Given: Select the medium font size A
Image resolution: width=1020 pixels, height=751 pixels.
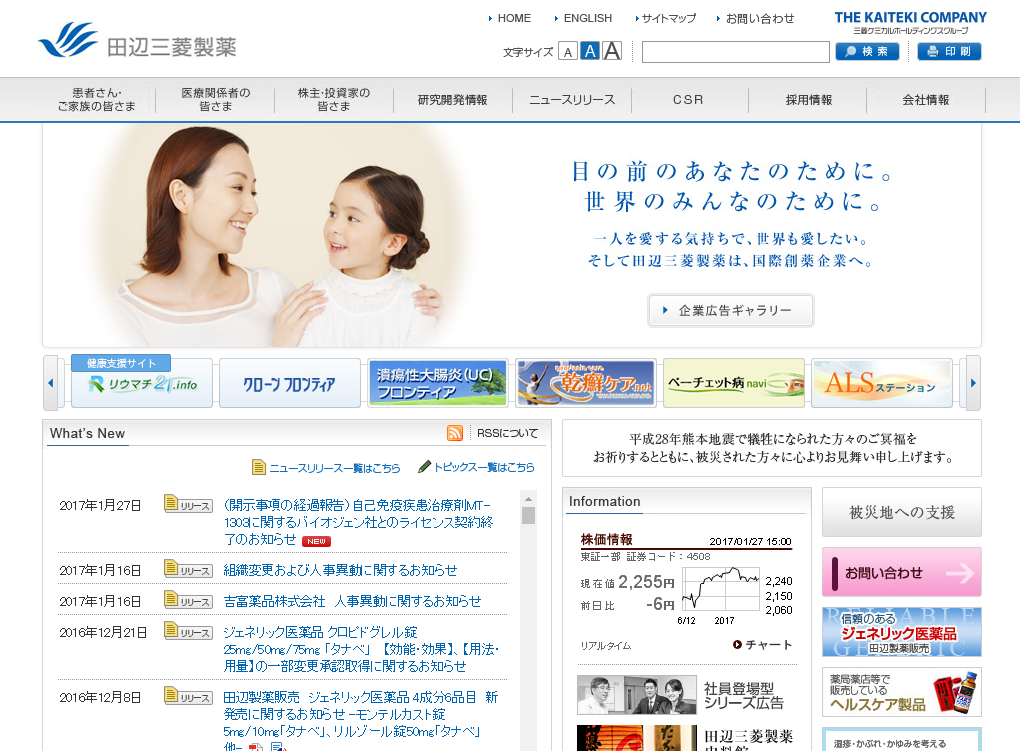Looking at the screenshot, I should point(590,51).
